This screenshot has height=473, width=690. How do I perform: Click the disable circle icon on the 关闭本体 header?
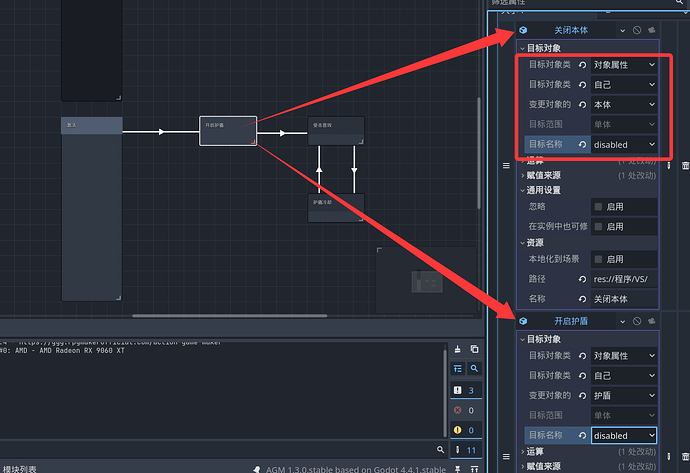(637, 30)
